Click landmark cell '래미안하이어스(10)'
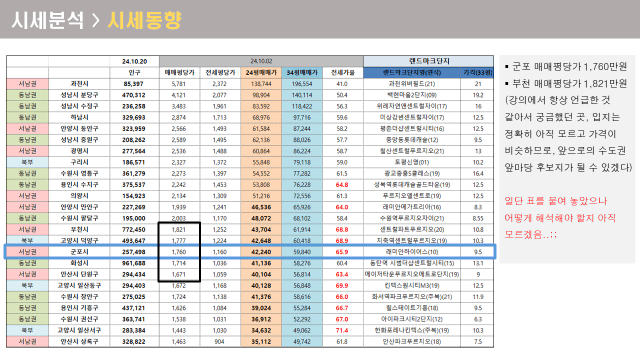Viewport: 640px width, 360px height. [412, 252]
